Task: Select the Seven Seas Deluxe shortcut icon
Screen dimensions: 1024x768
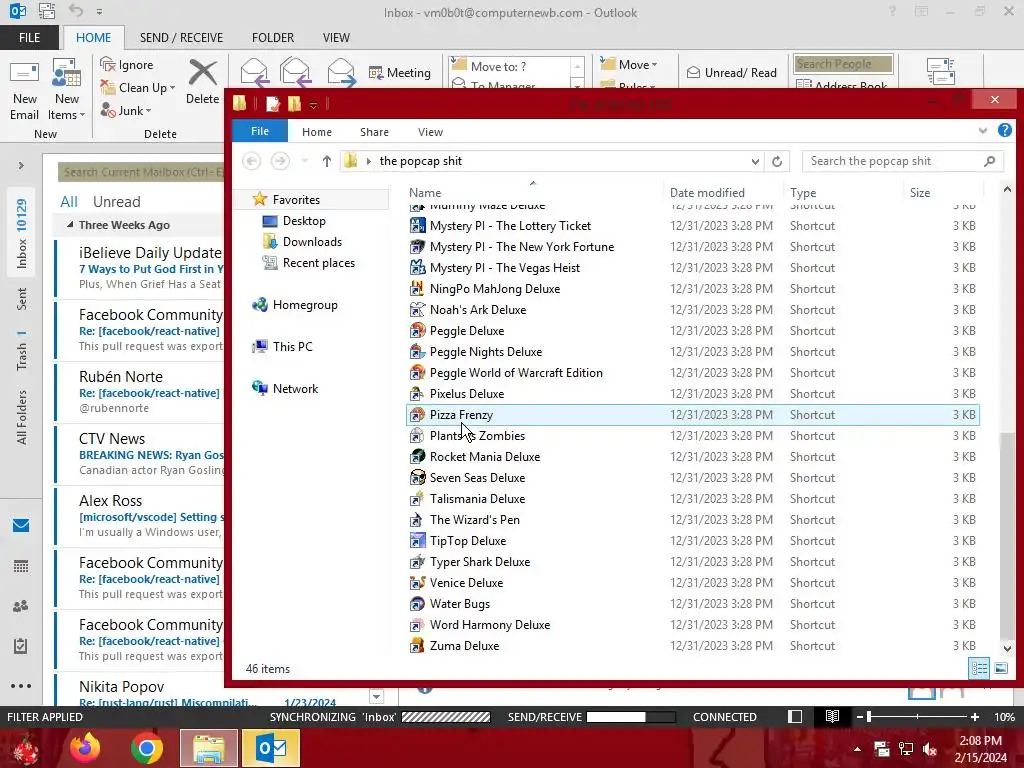Action: coord(417,478)
